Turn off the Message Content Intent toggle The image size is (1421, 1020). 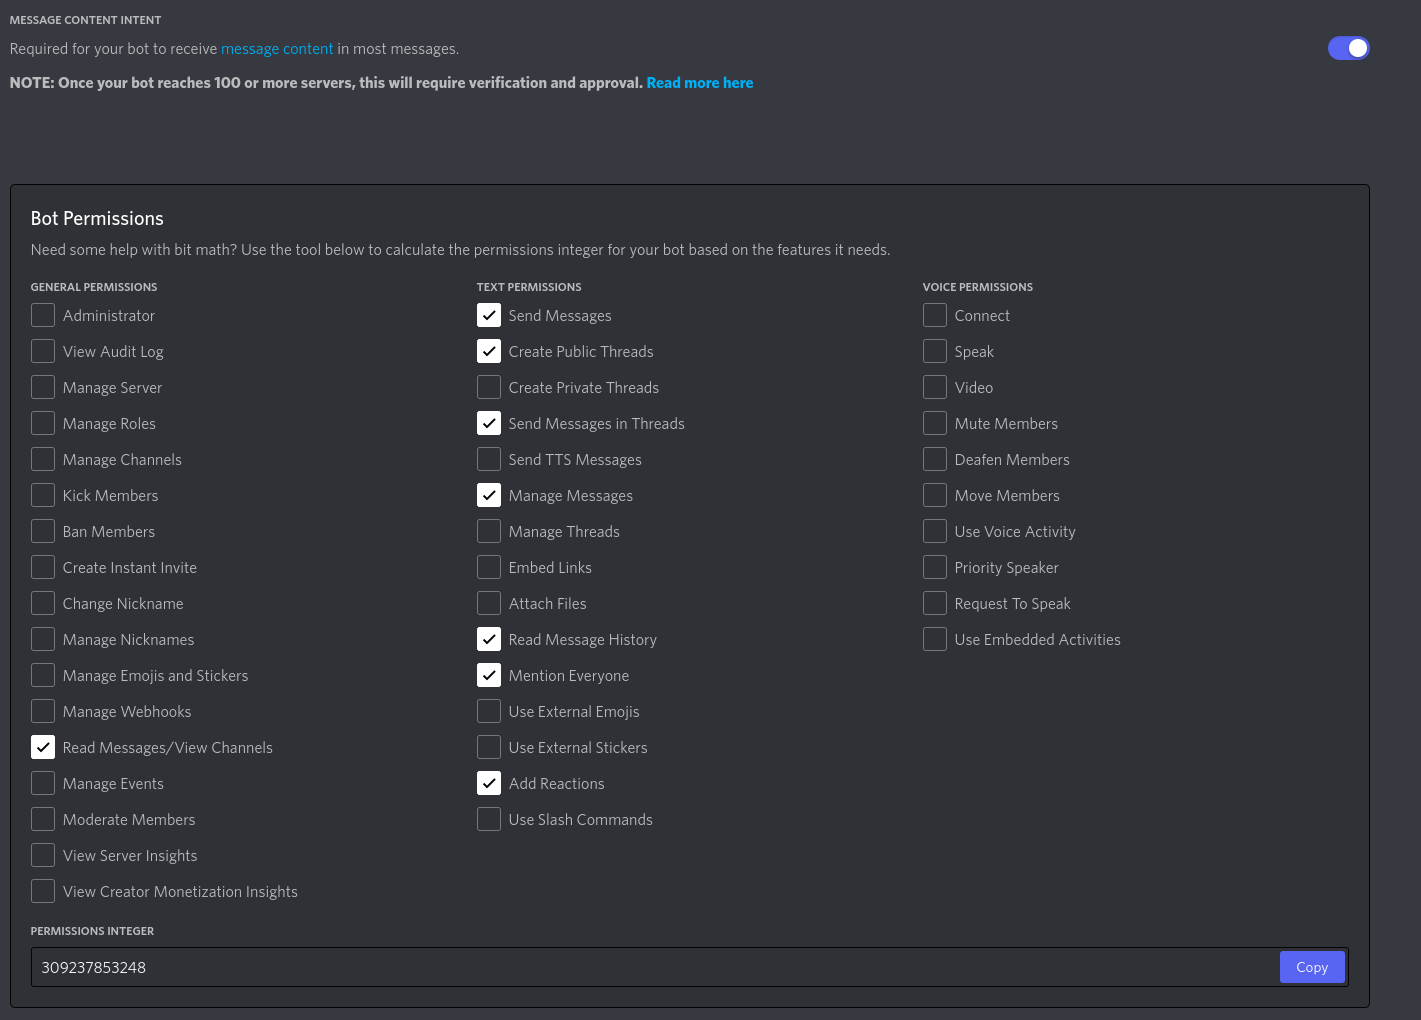pos(1349,47)
